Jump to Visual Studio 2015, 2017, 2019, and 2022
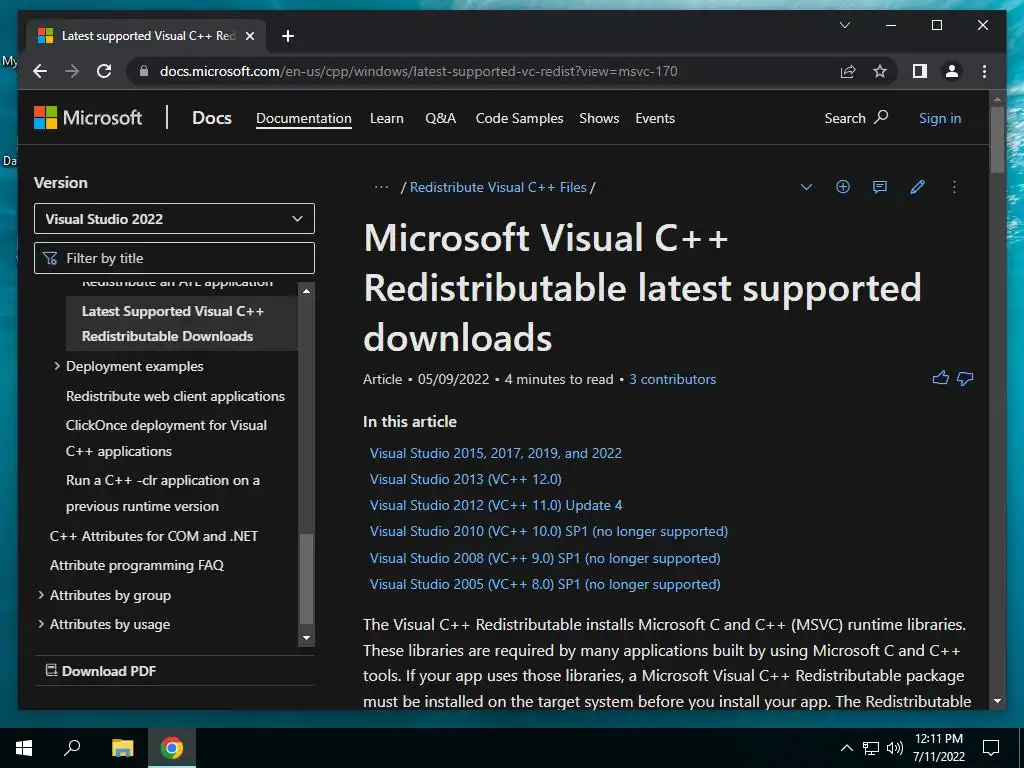Viewport: 1024px width, 768px height. click(x=496, y=453)
